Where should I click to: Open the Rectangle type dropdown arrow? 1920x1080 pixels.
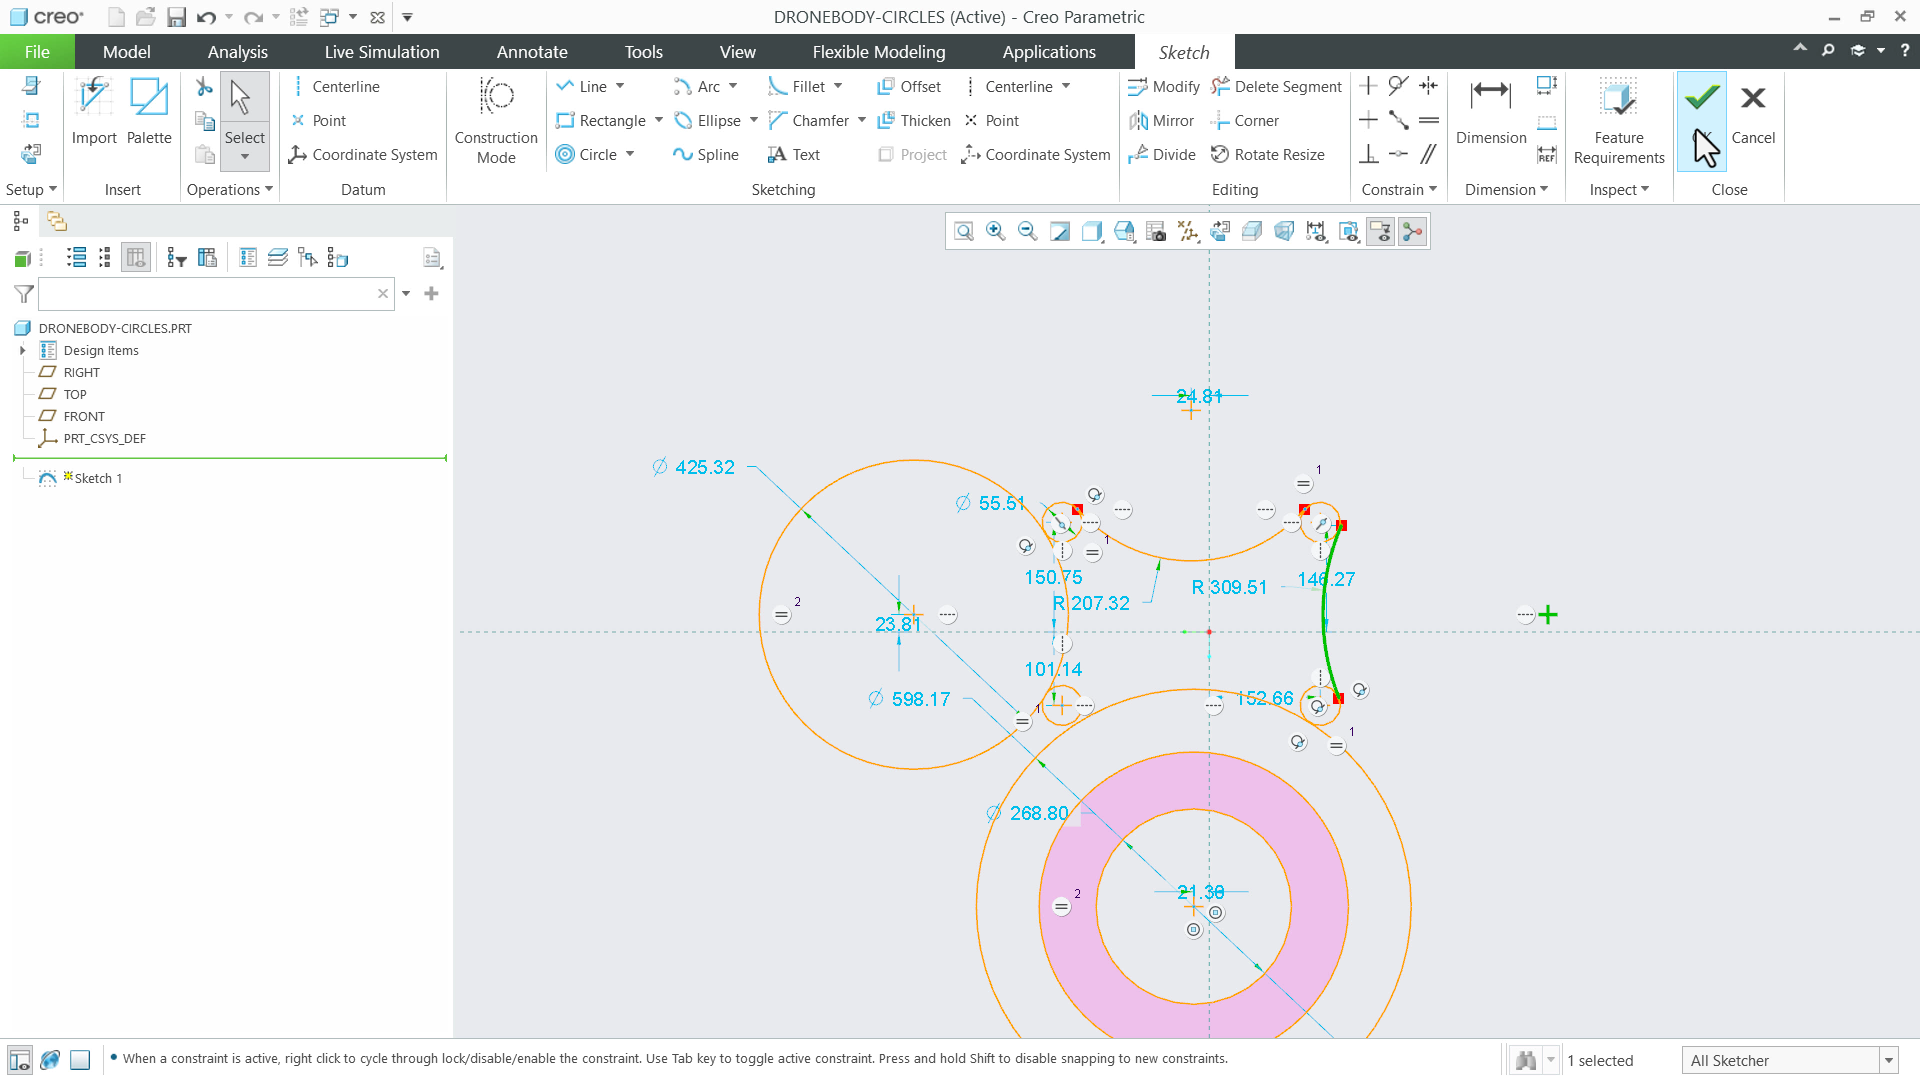coord(659,121)
